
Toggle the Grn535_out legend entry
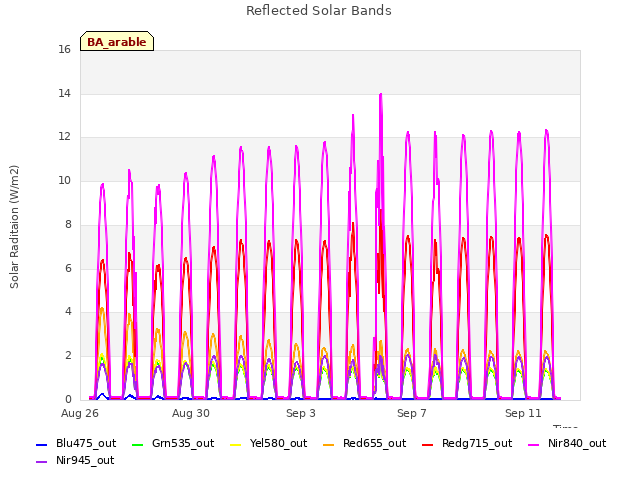pyautogui.click(x=173, y=443)
